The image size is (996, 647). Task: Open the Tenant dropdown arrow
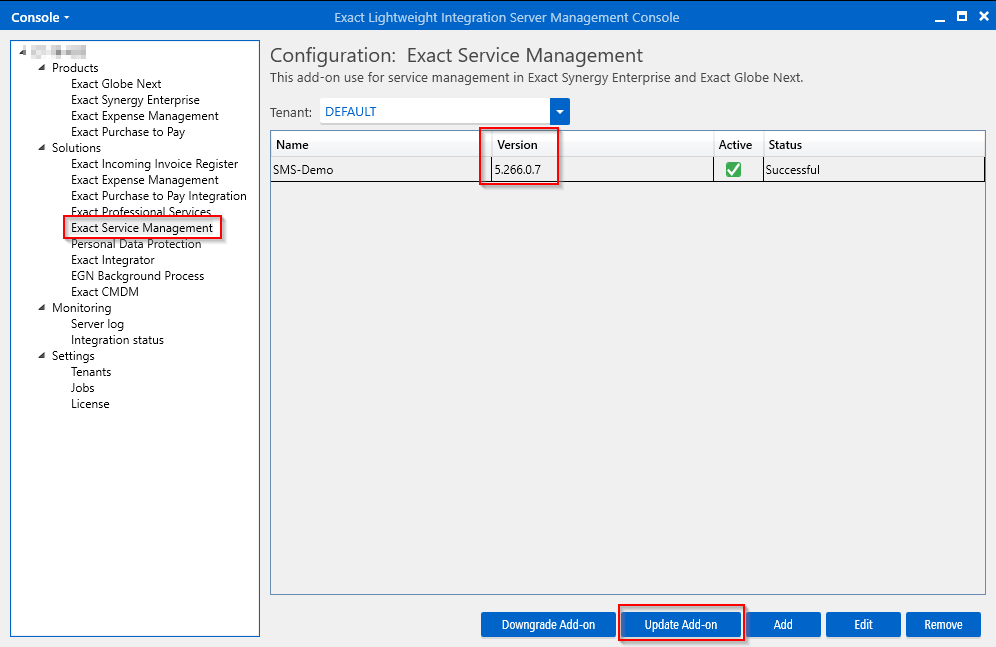pyautogui.click(x=560, y=112)
